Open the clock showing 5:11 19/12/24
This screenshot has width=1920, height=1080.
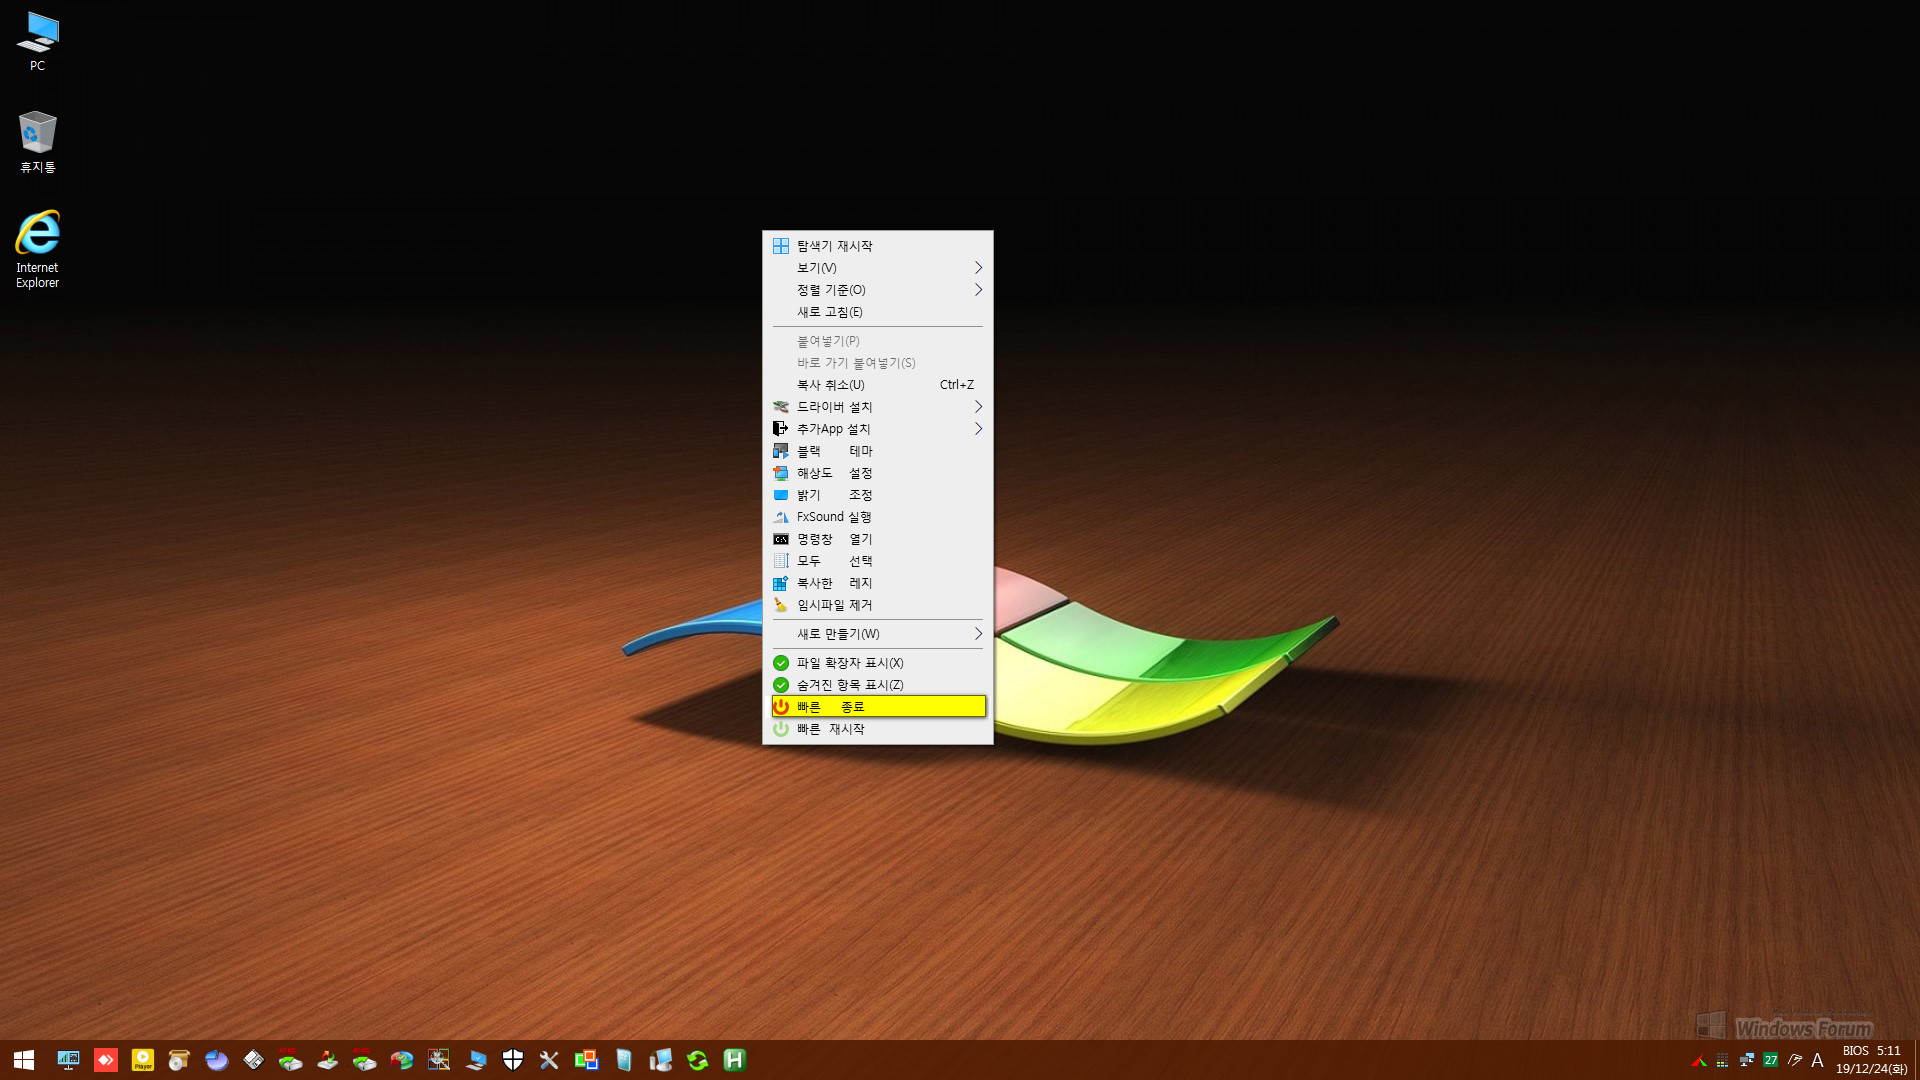click(1872, 1060)
